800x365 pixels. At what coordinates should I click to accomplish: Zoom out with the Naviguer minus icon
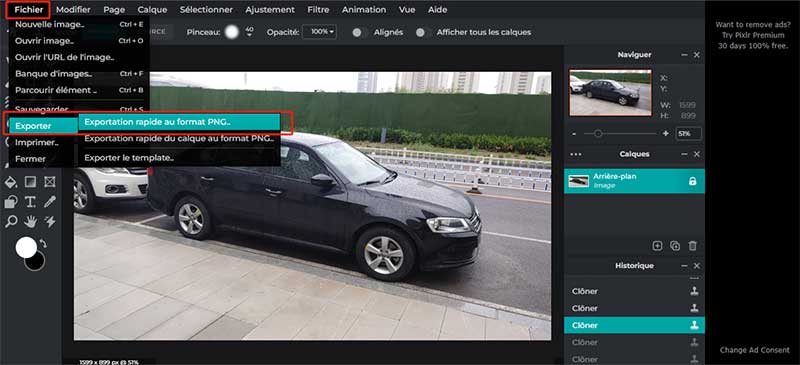click(x=574, y=134)
